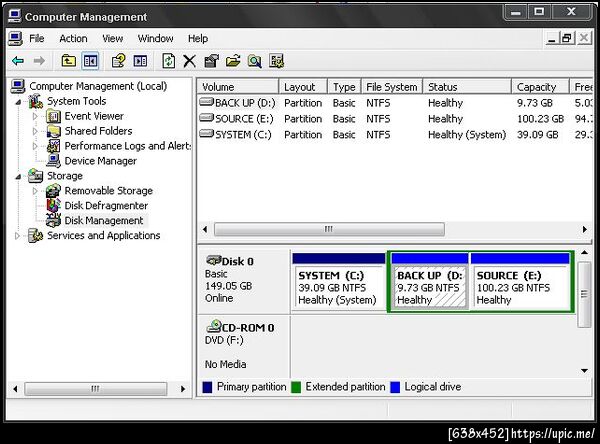Click the open folder toolbar icon
Image resolution: width=600 pixels, height=444 pixels.
click(x=233, y=61)
